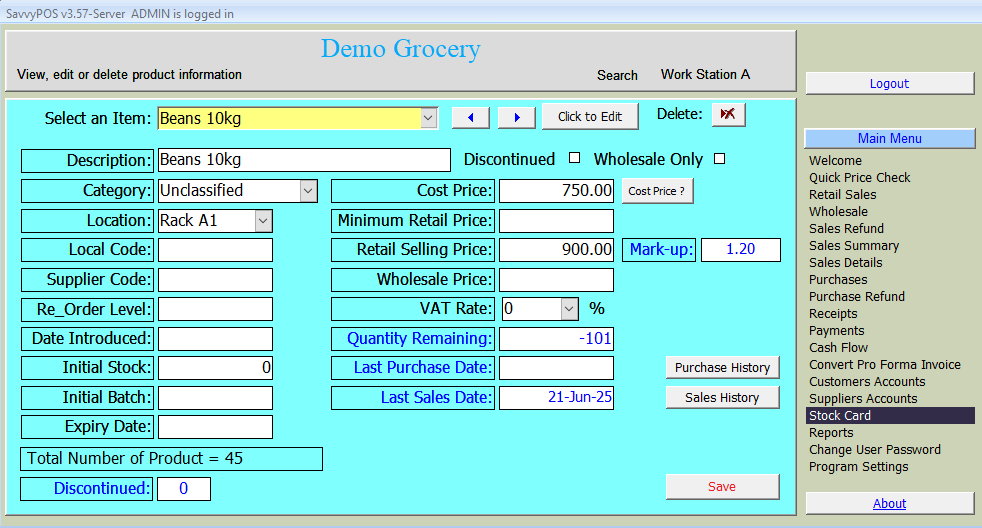Image resolution: width=982 pixels, height=528 pixels.
Task: Go to Program Settings menu item
Action: pos(858,467)
